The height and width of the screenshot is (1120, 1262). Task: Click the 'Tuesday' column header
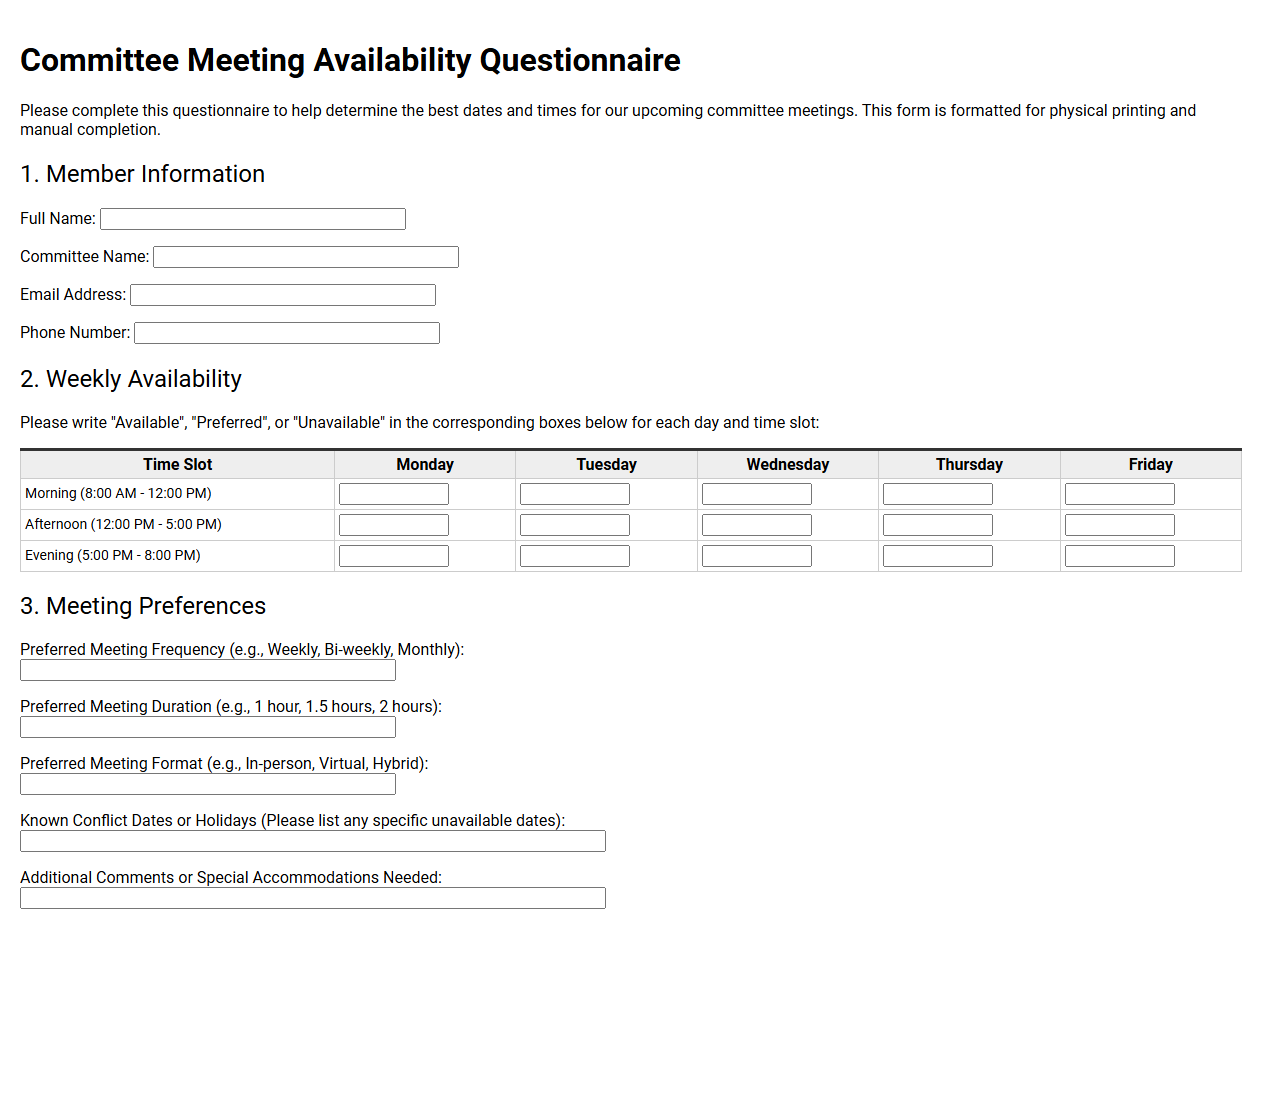(606, 464)
